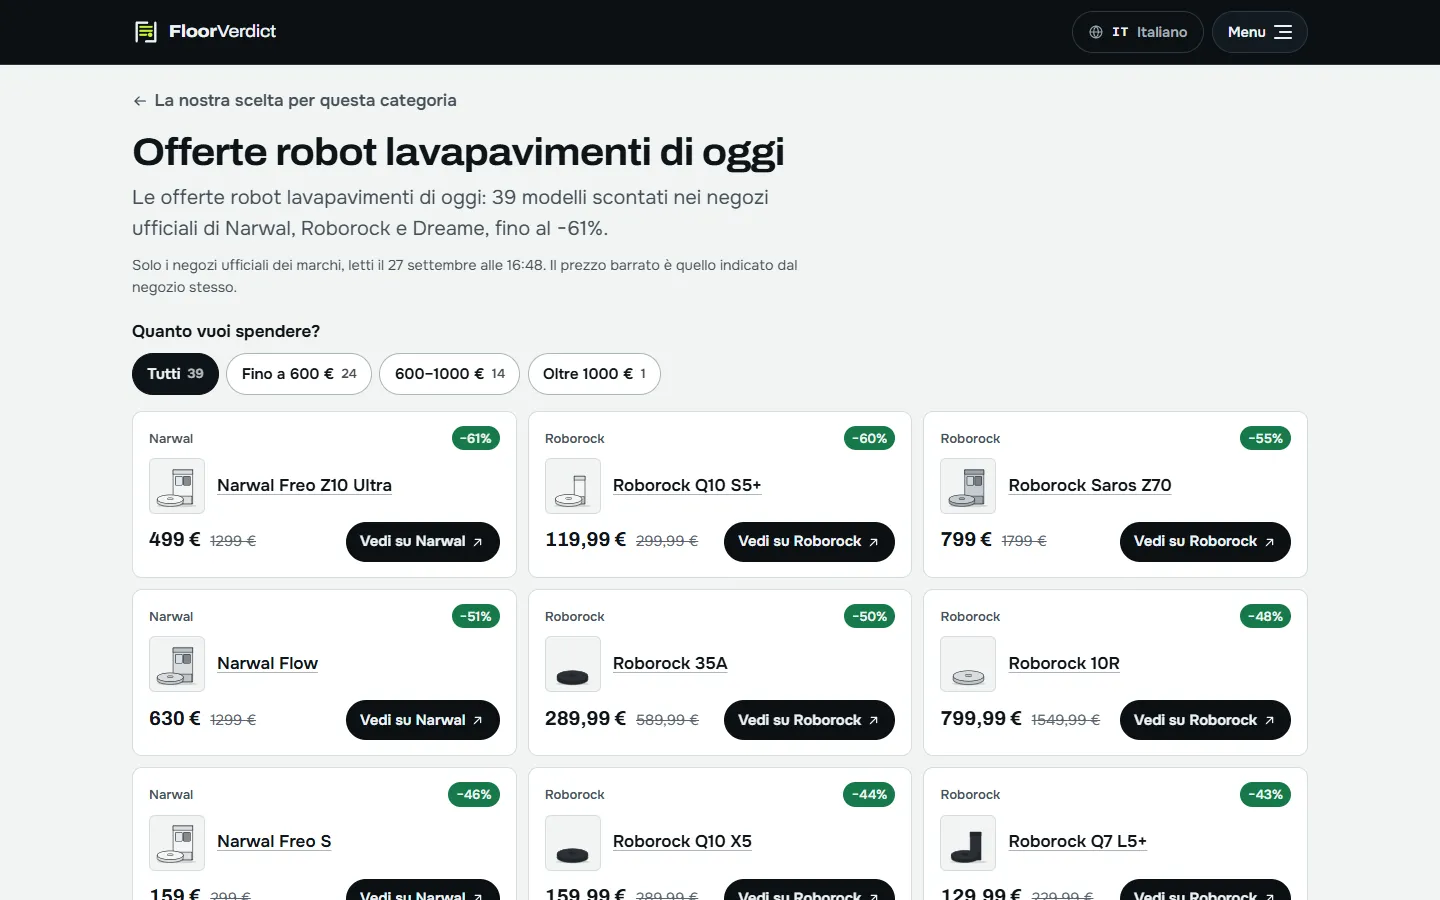Vedi su Narwal for Freo Z10 Ultra
The width and height of the screenshot is (1440, 900).
tap(422, 541)
